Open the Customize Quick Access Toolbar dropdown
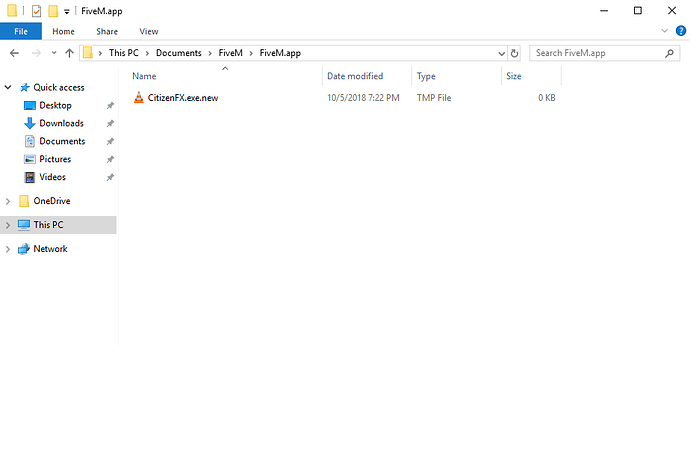Viewport: 690px width, 458px height. pyautogui.click(x=67, y=12)
